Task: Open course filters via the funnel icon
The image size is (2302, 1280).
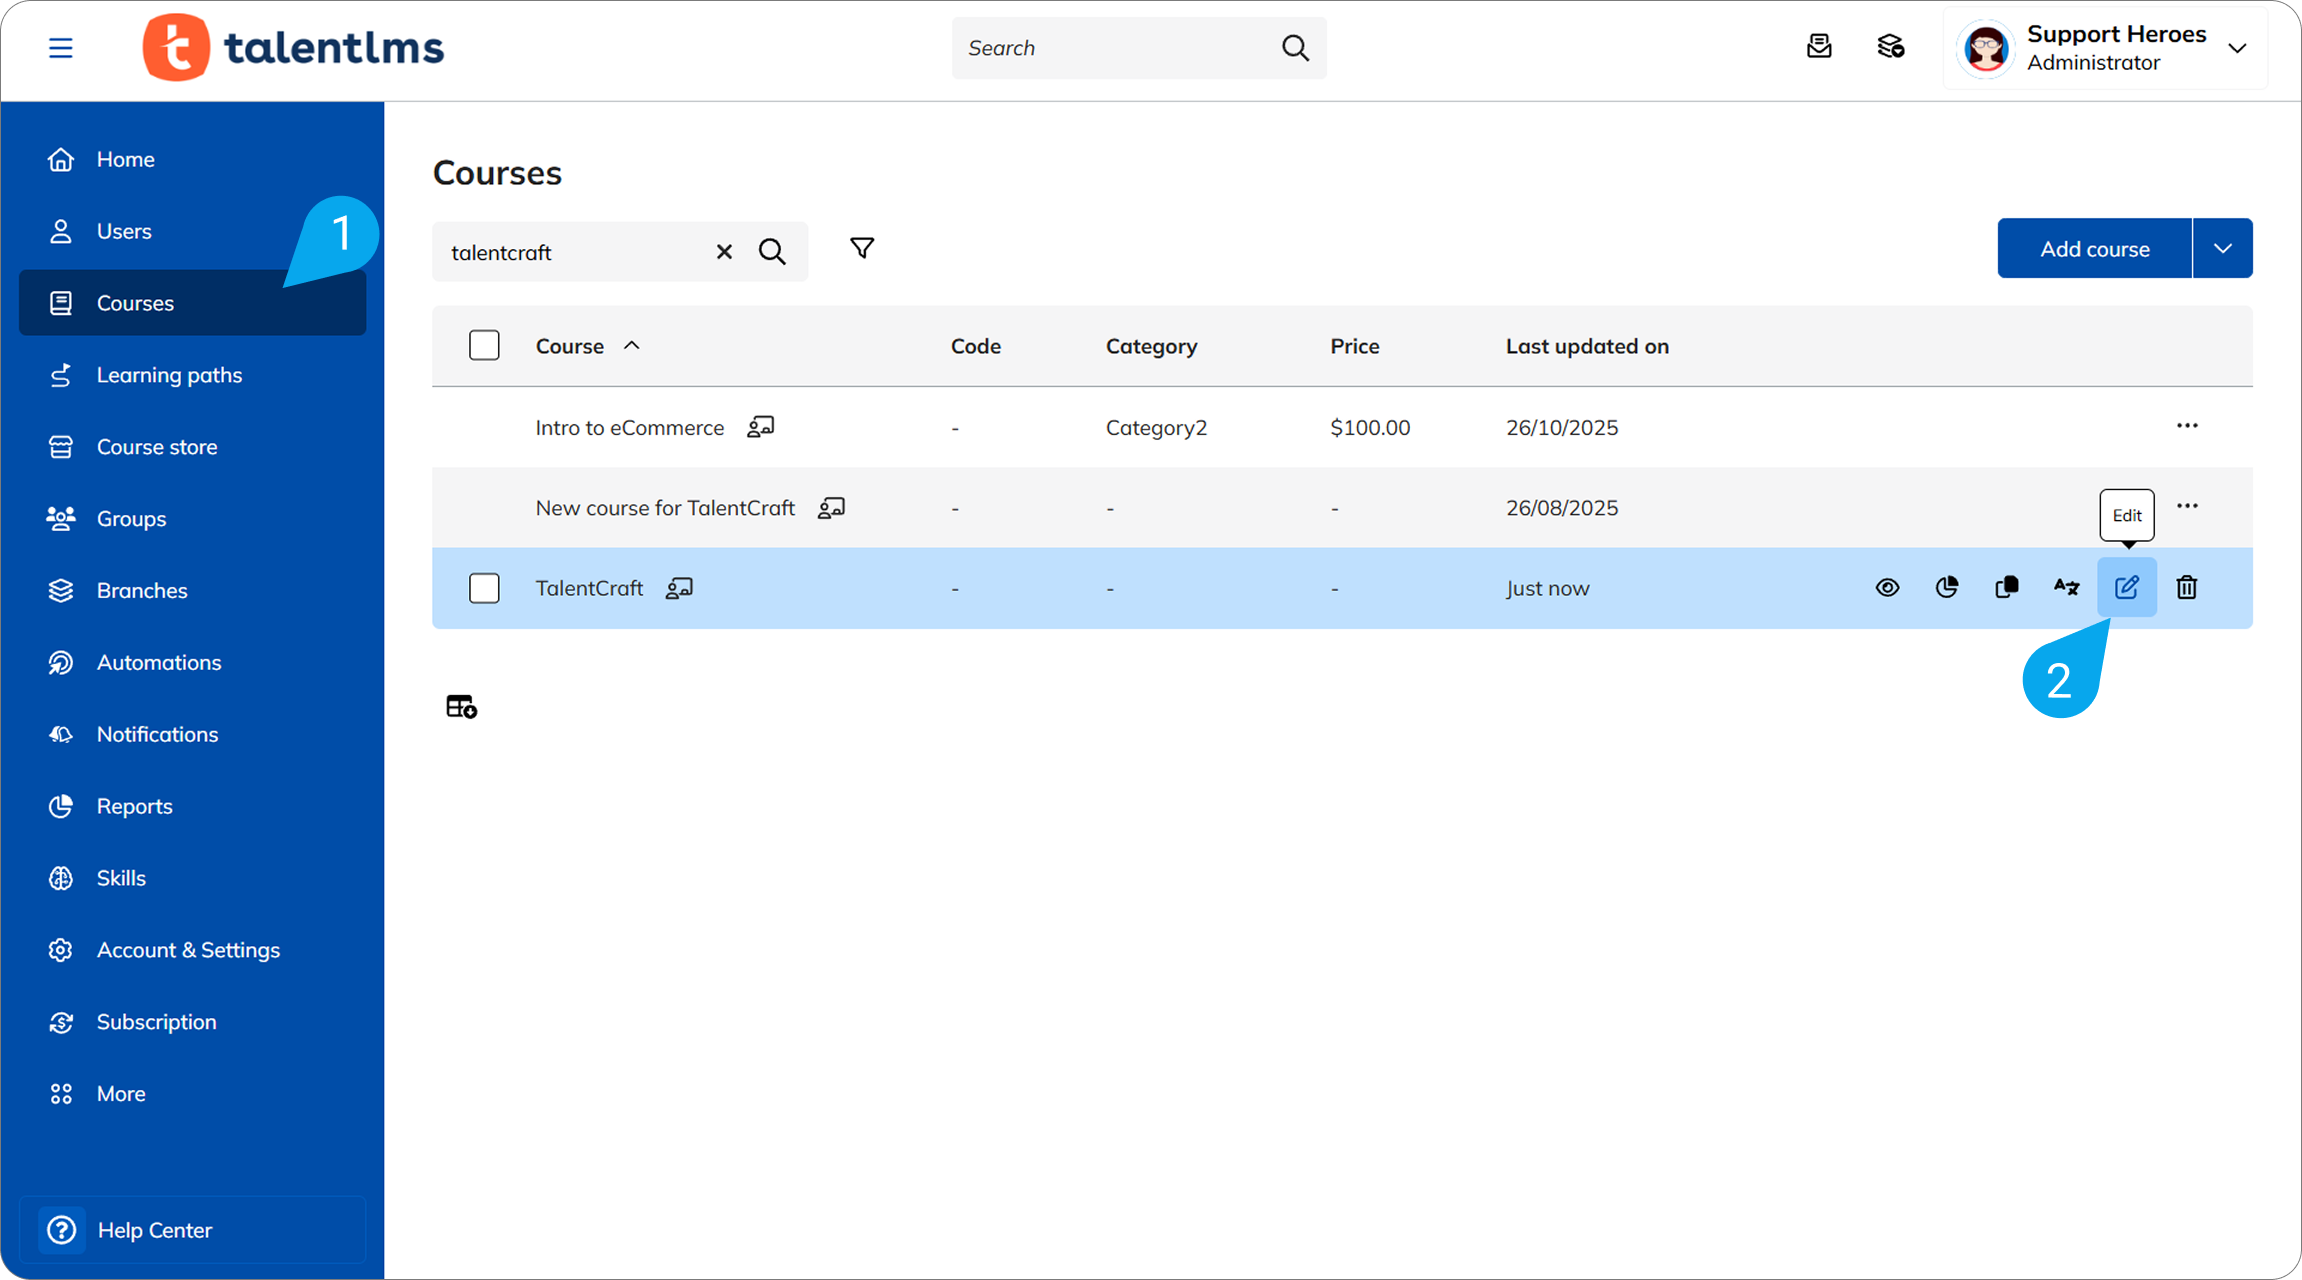Action: point(861,248)
